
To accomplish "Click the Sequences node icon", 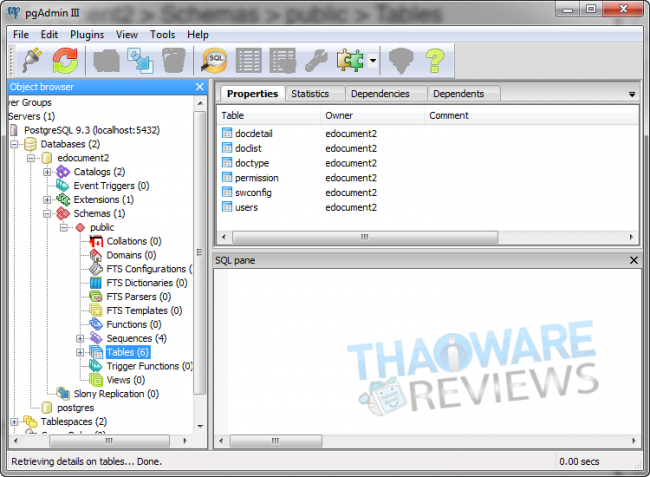I will point(96,338).
